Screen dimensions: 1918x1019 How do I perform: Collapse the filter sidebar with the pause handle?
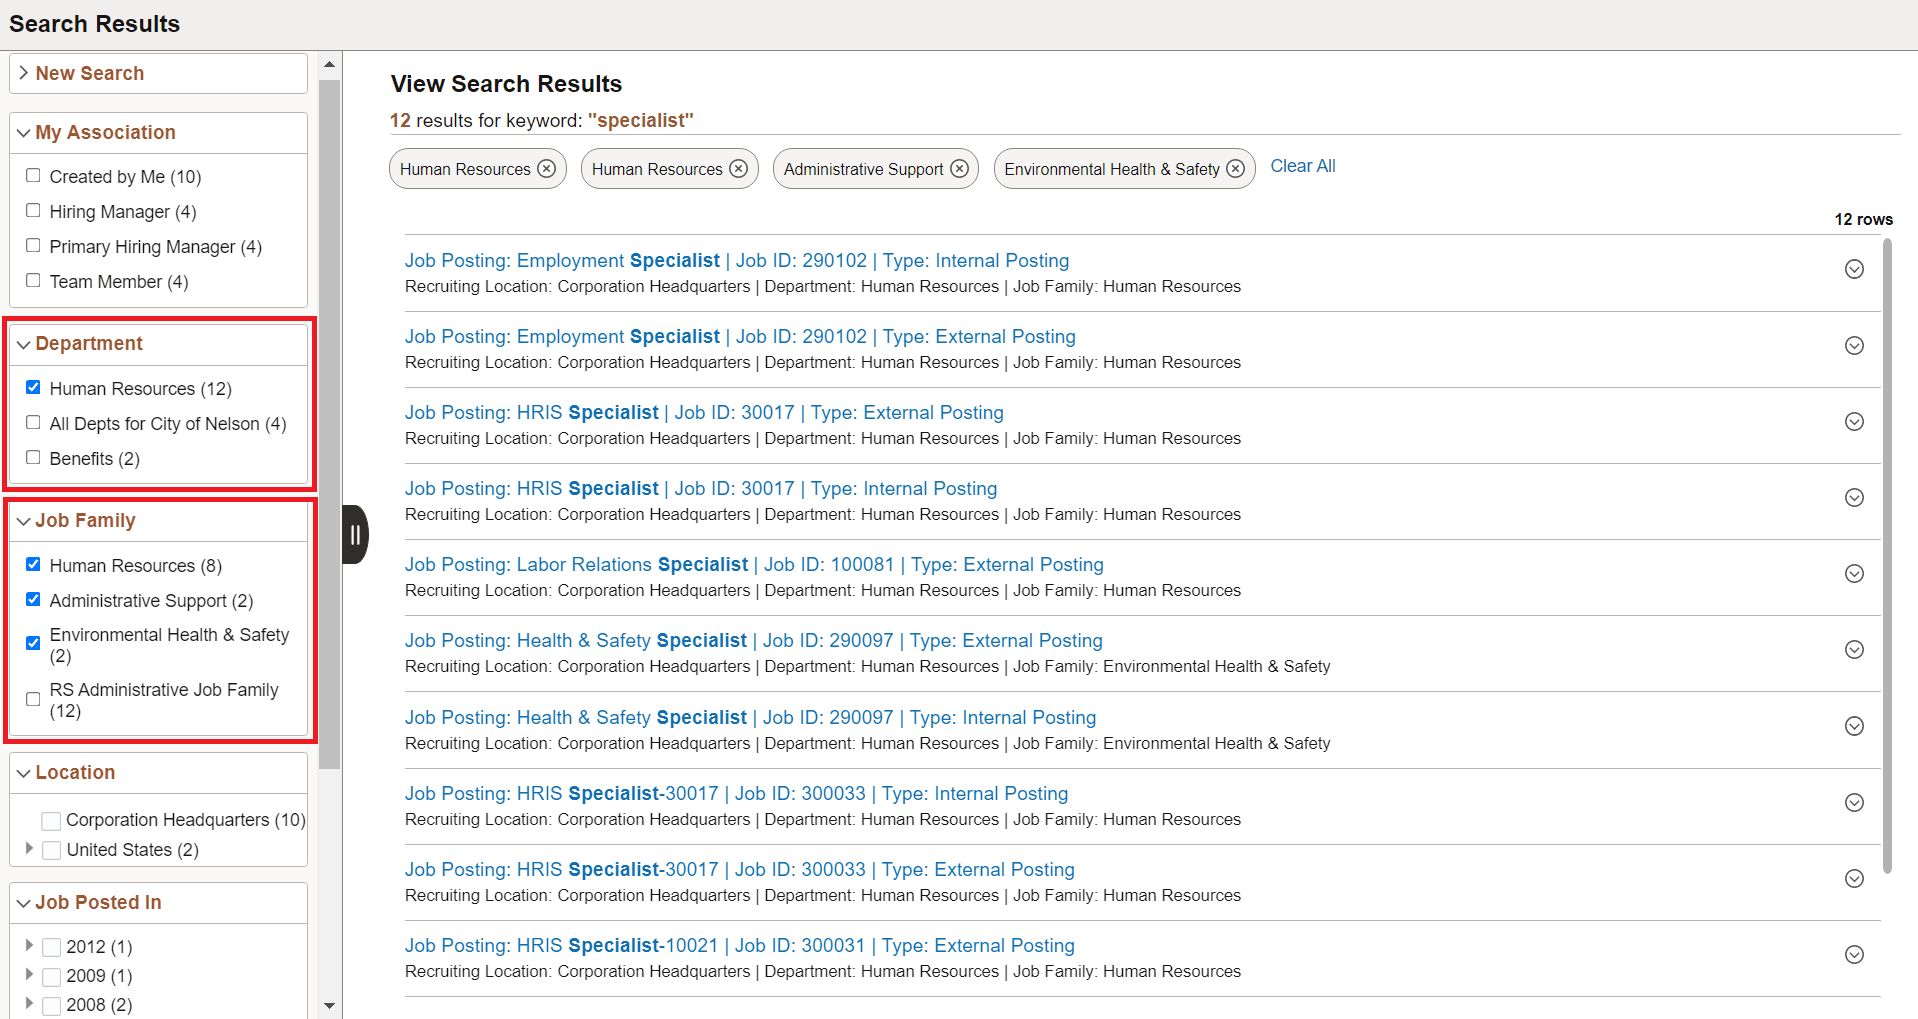point(354,535)
